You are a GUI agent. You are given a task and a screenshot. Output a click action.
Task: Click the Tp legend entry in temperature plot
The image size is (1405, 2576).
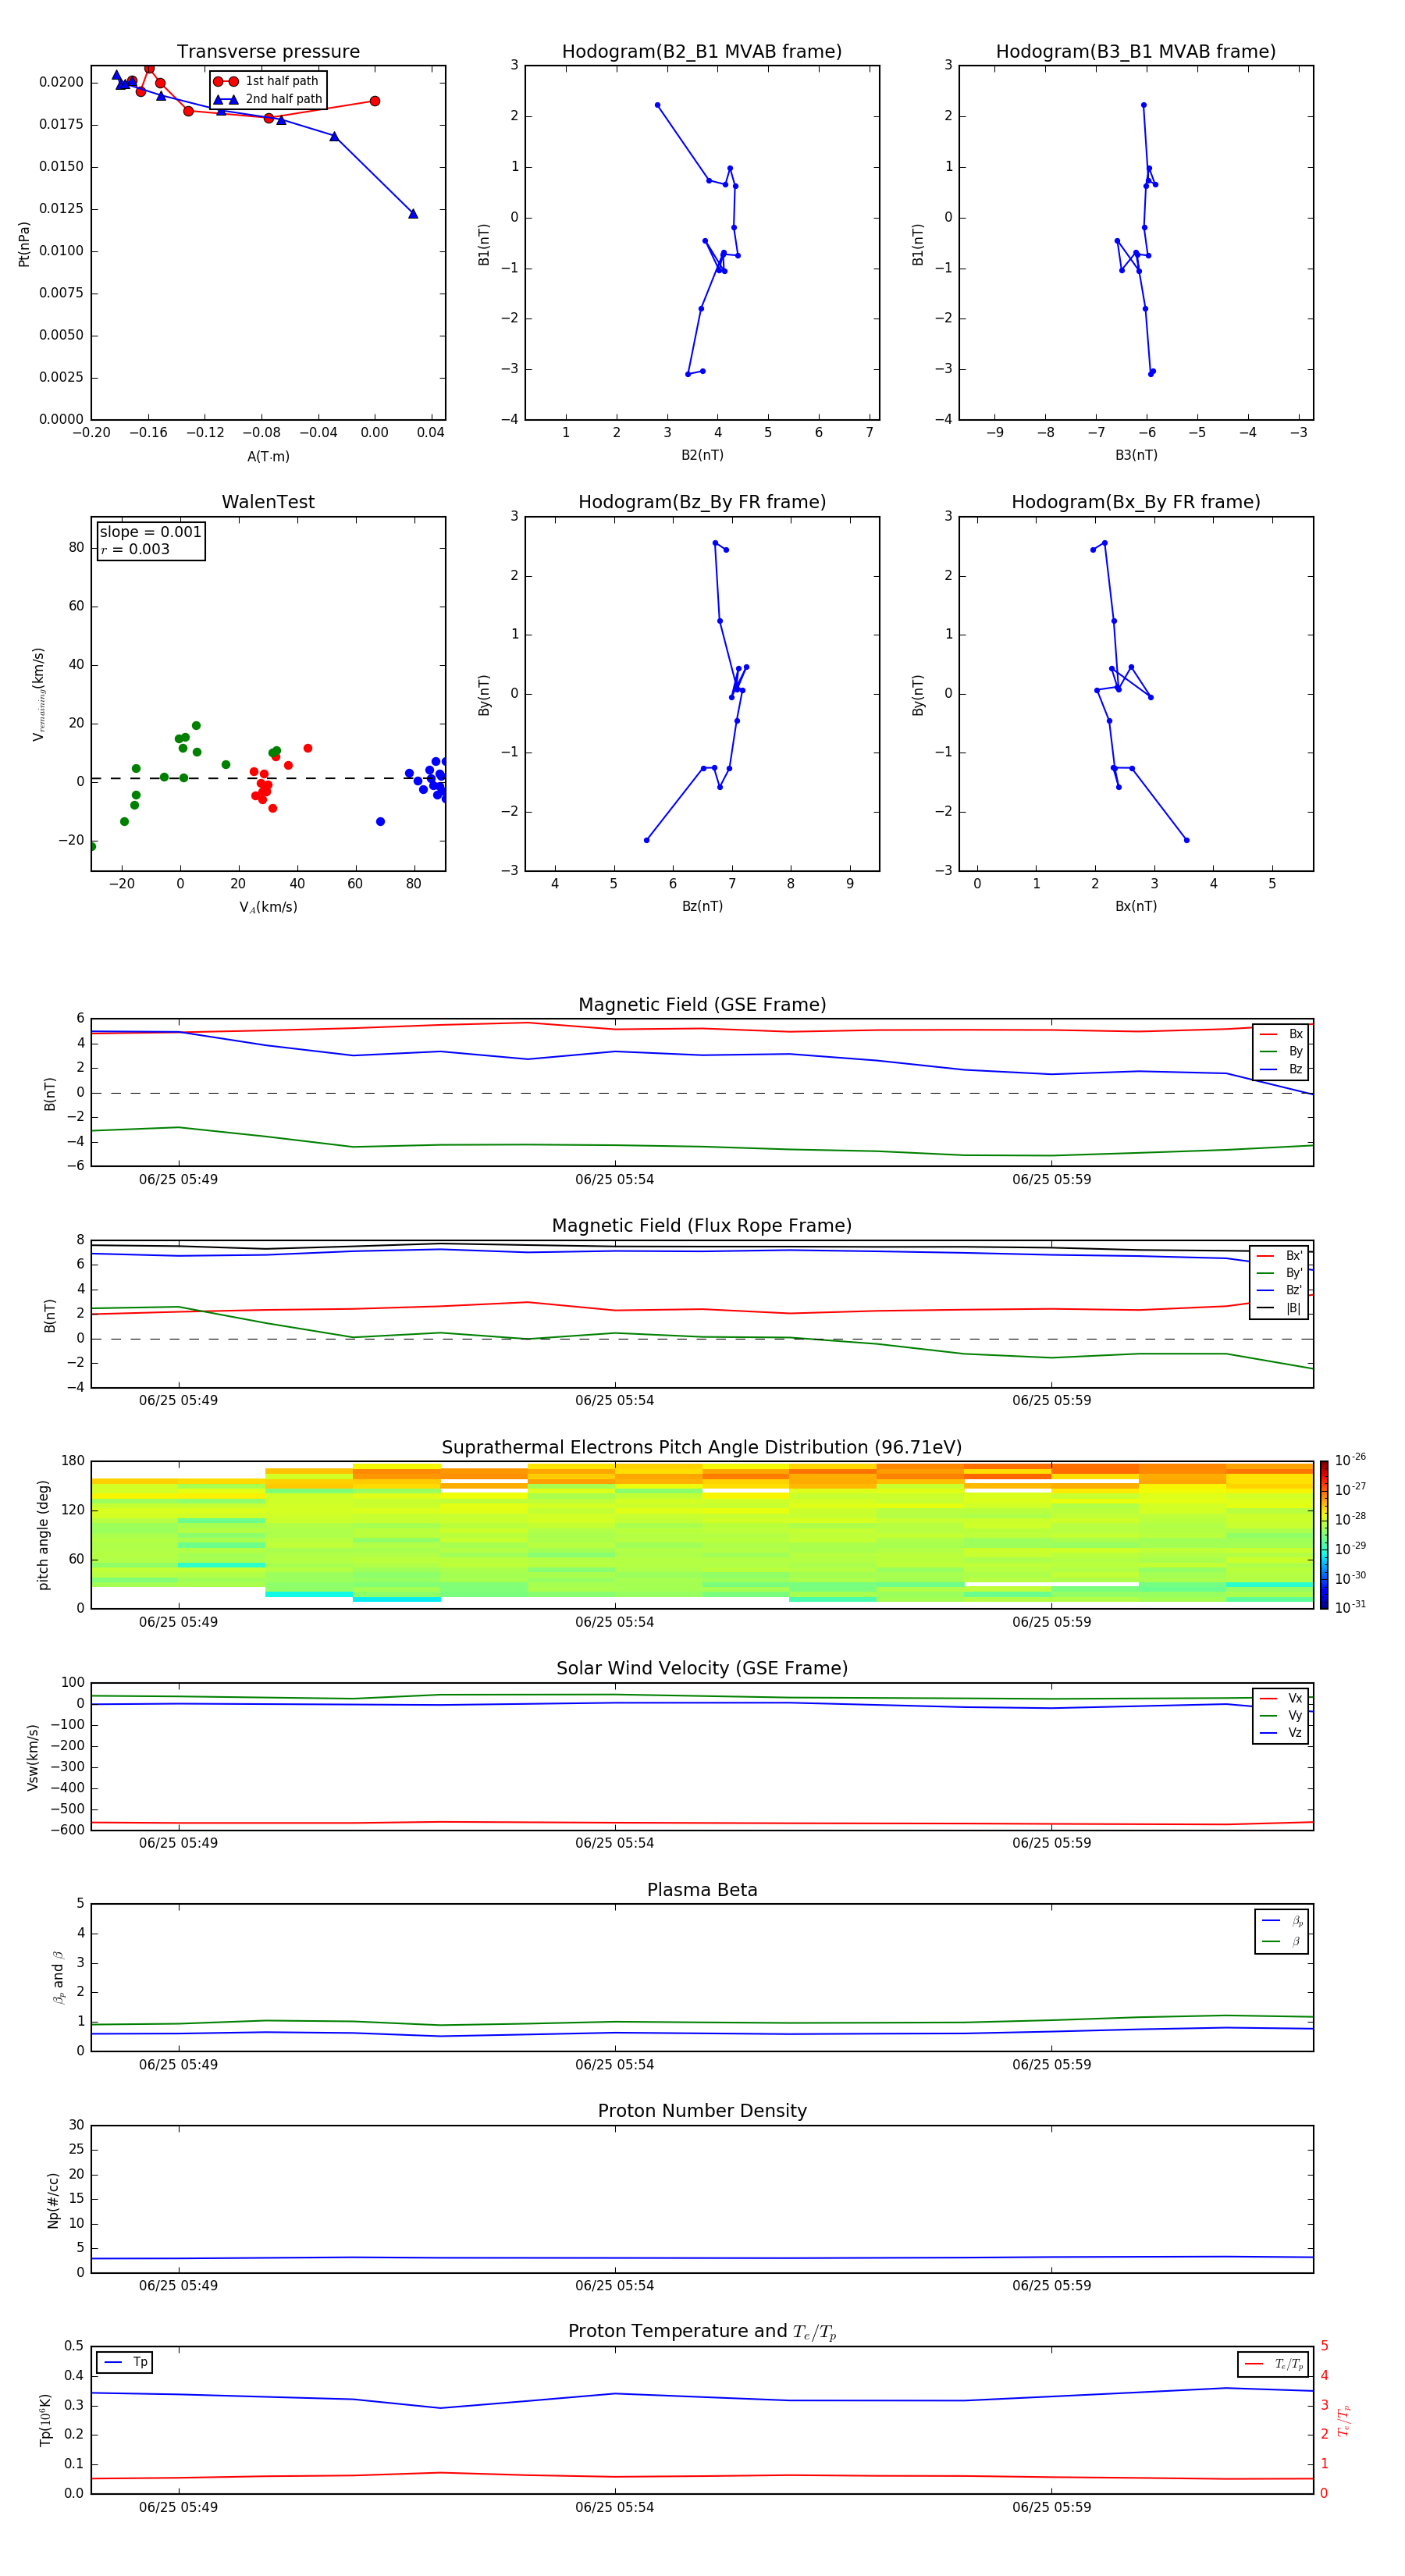[x=125, y=2362]
